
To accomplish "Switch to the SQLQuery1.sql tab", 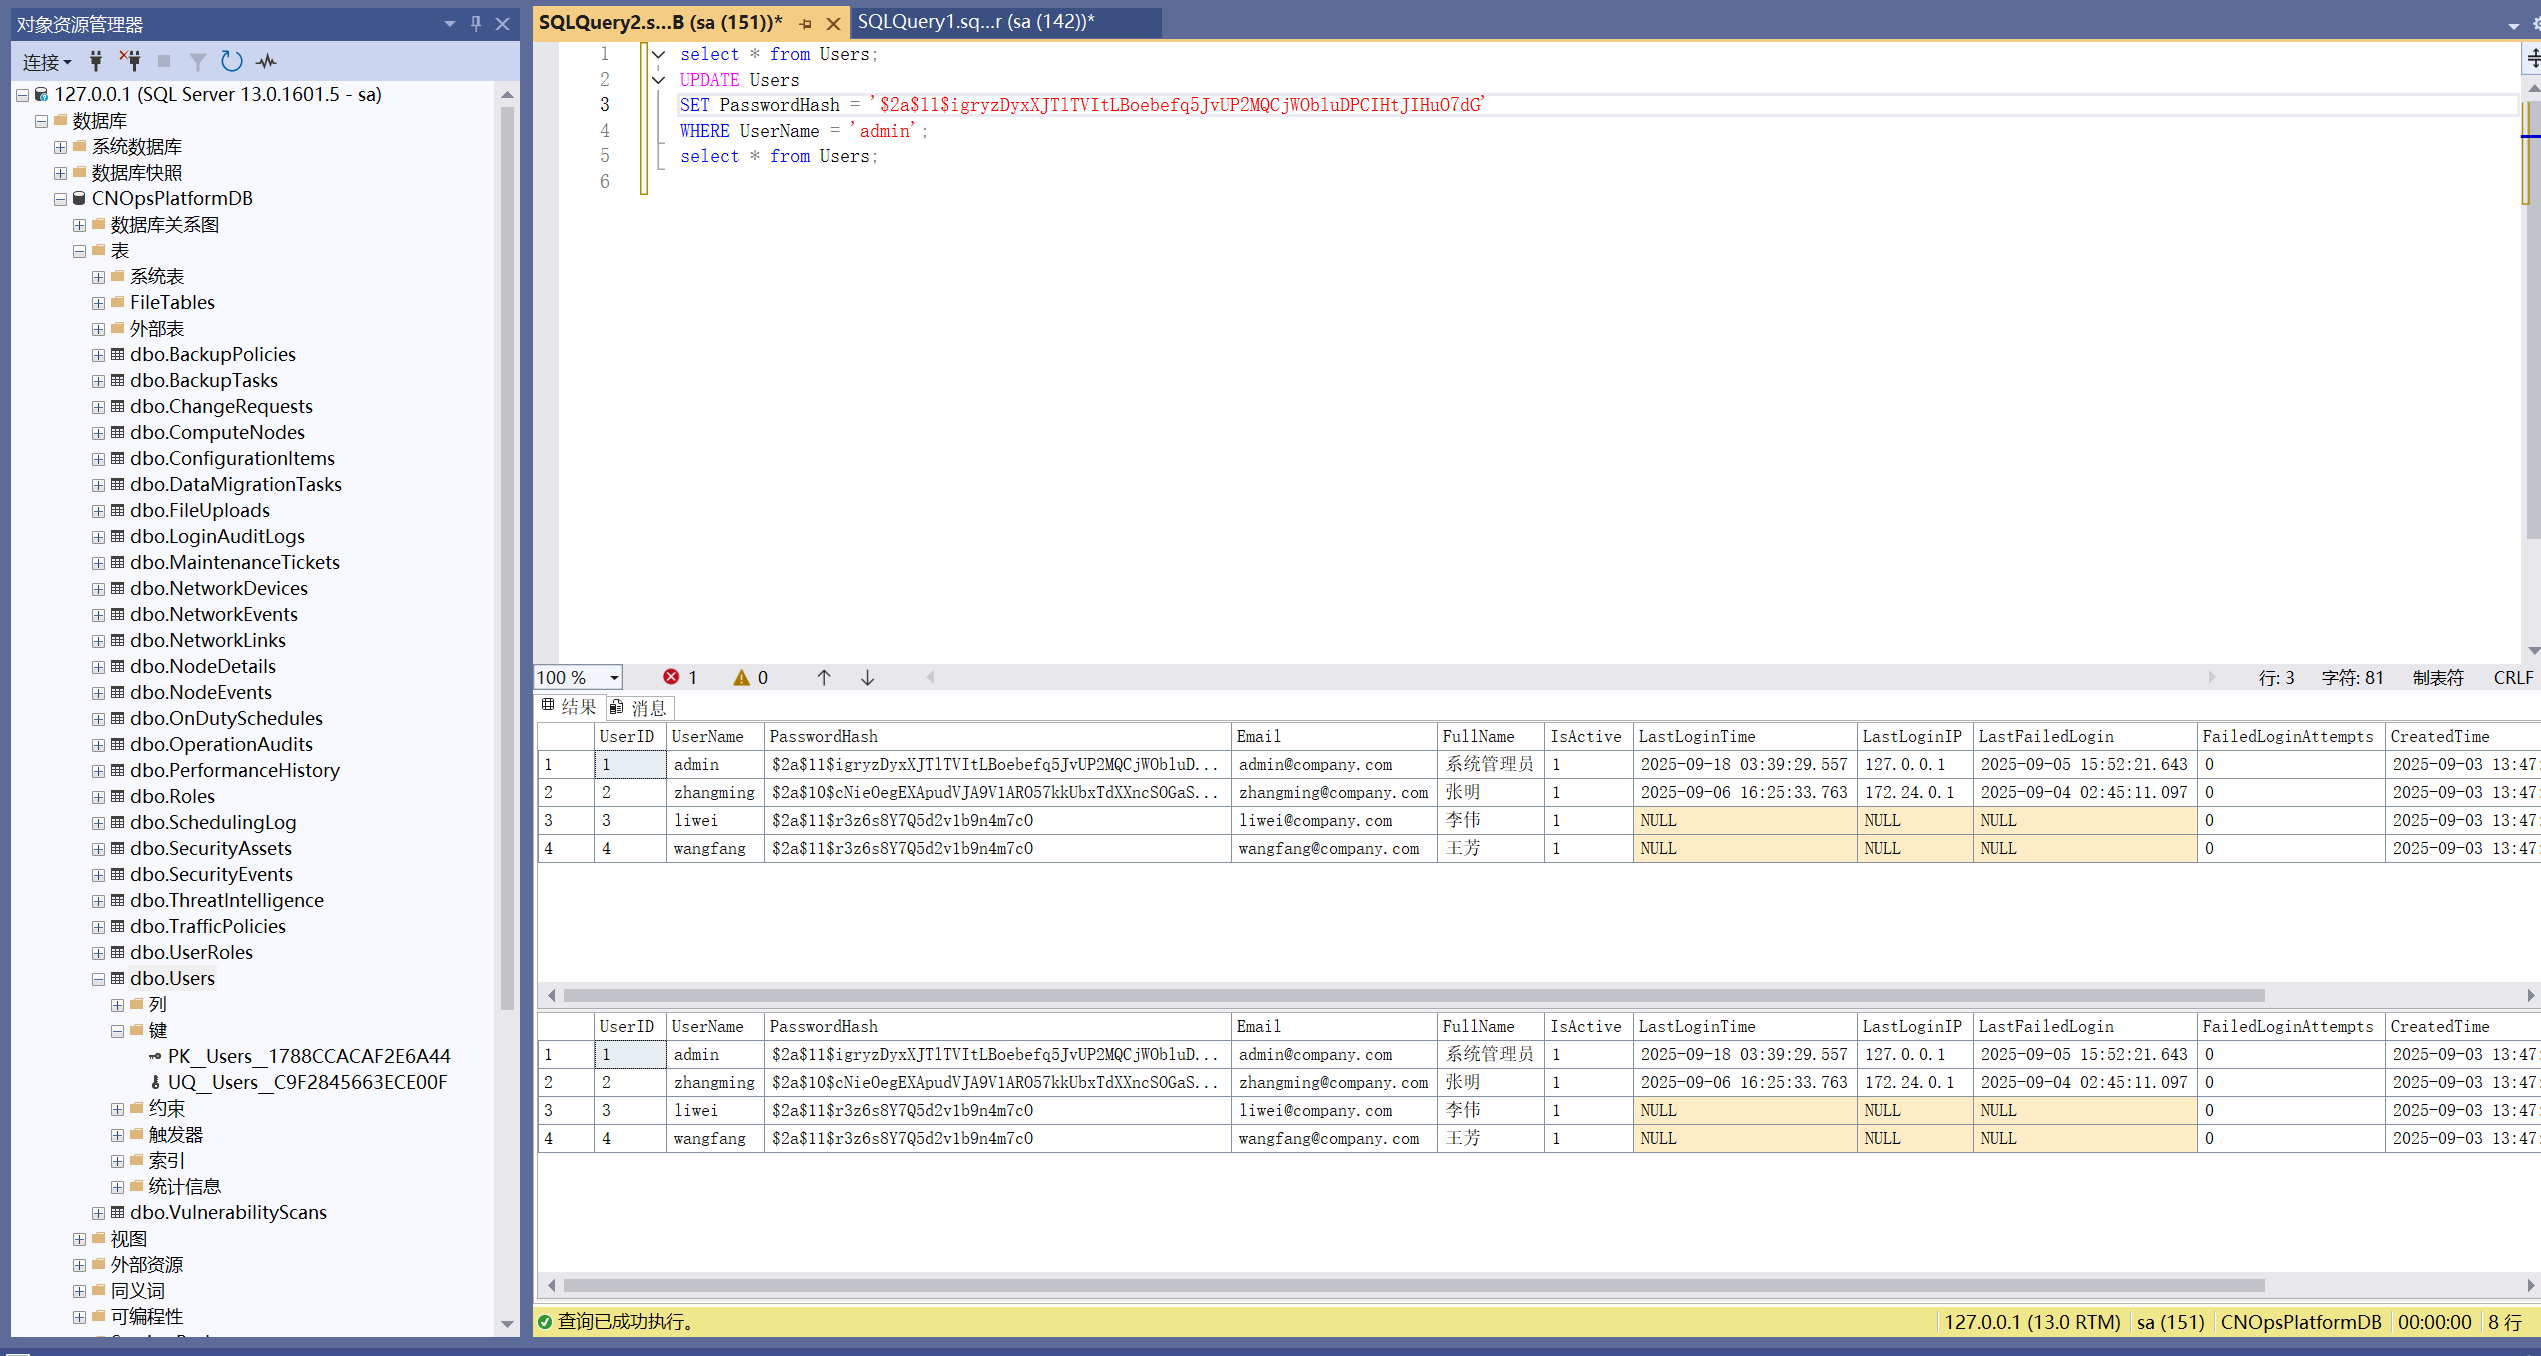I will click(x=975, y=22).
